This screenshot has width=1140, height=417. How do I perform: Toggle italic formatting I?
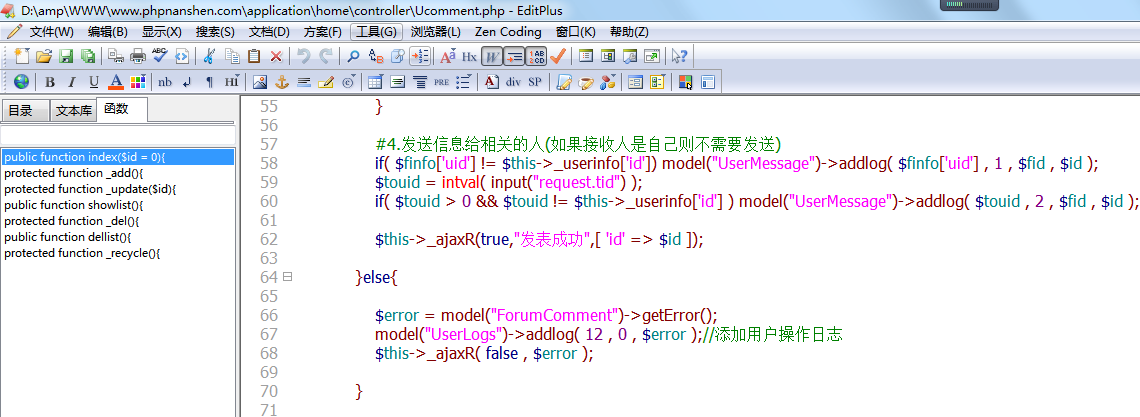[x=72, y=81]
